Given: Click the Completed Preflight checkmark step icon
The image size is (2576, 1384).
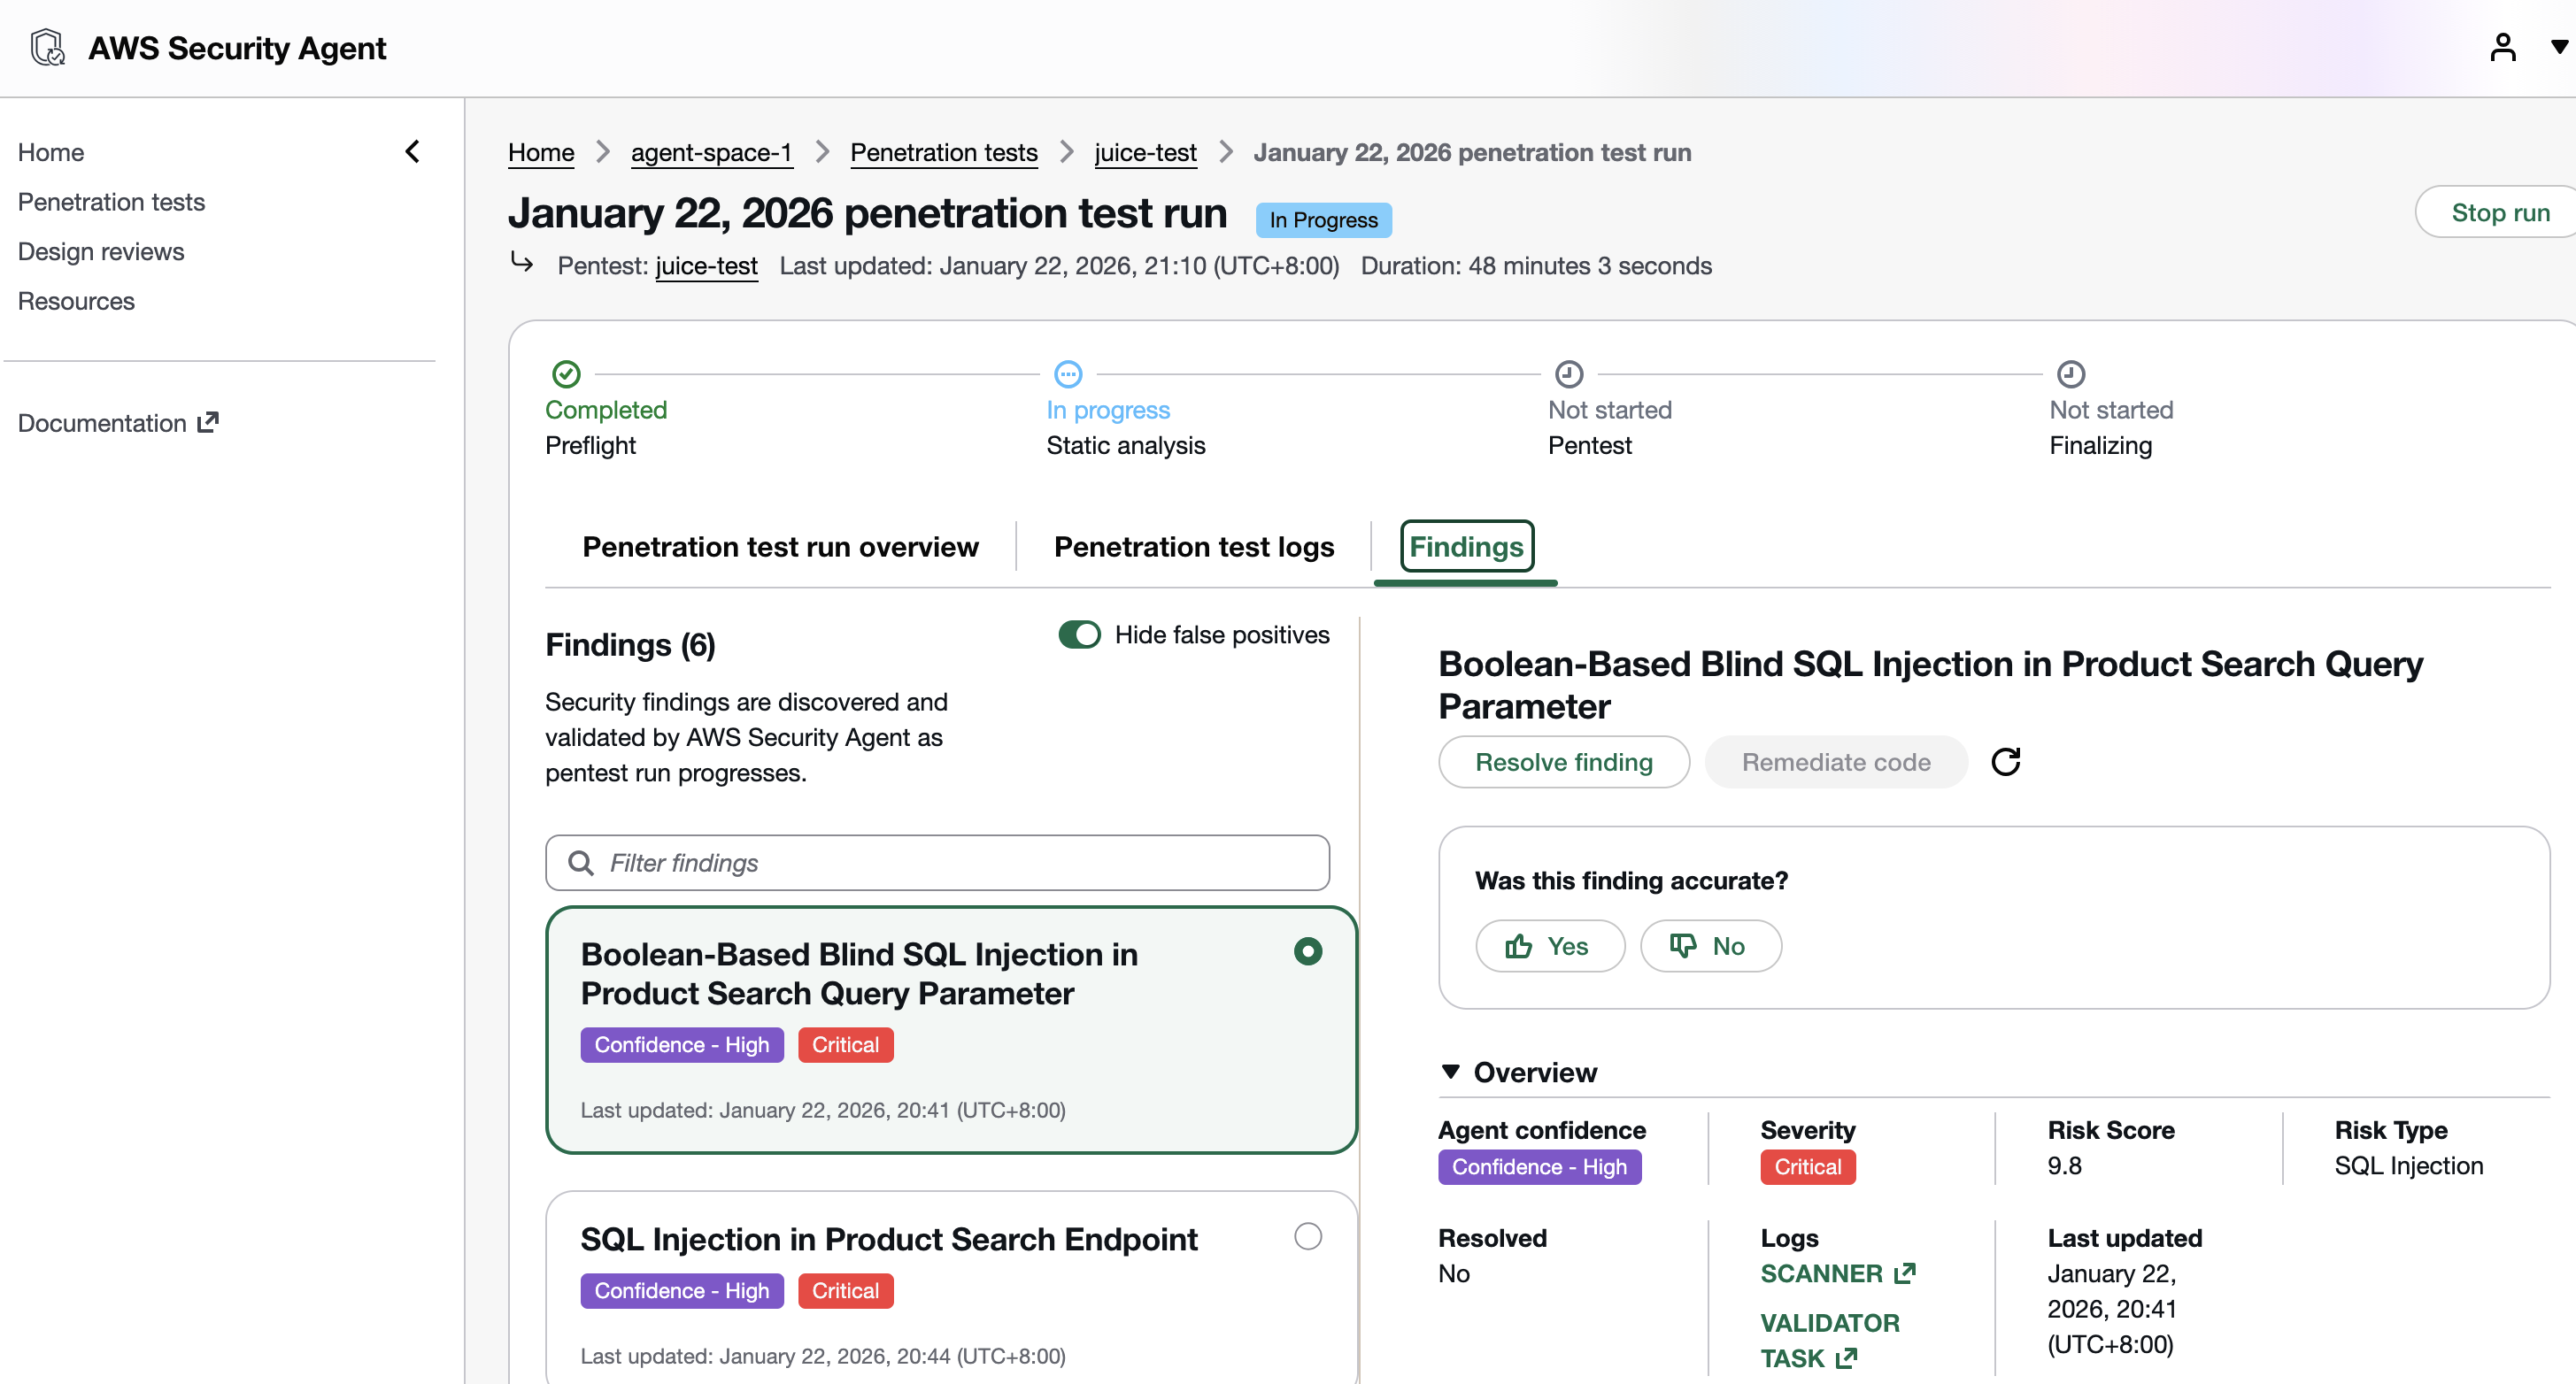Looking at the screenshot, I should click(x=566, y=374).
